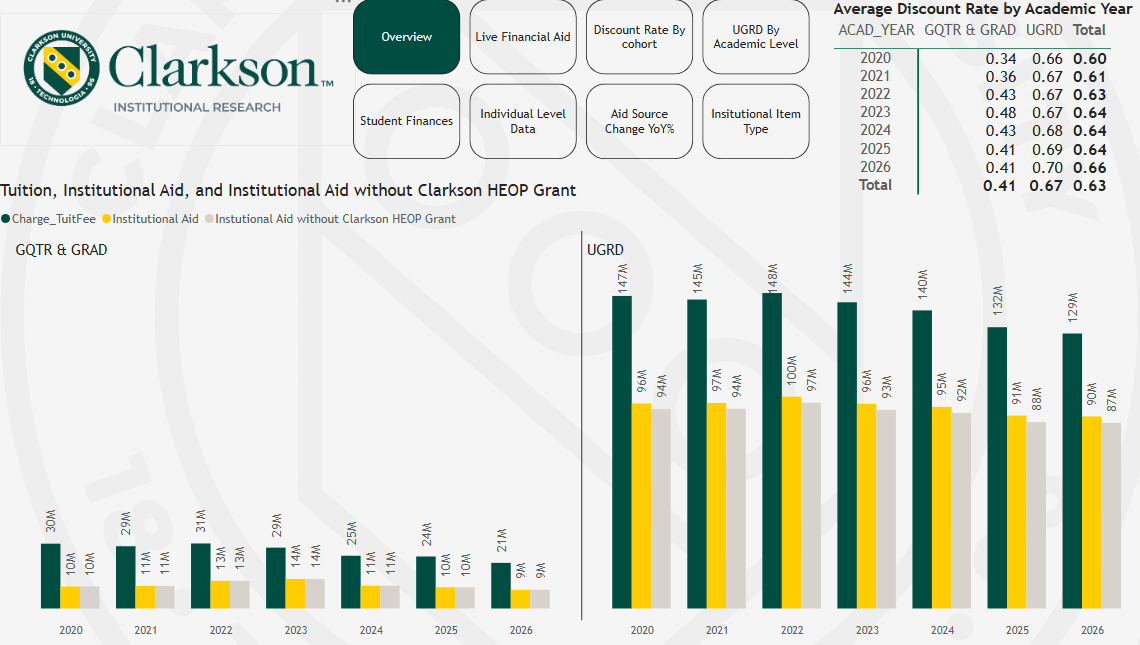Select the 148M UGRD tuition bar for 2022

[x=772, y=450]
